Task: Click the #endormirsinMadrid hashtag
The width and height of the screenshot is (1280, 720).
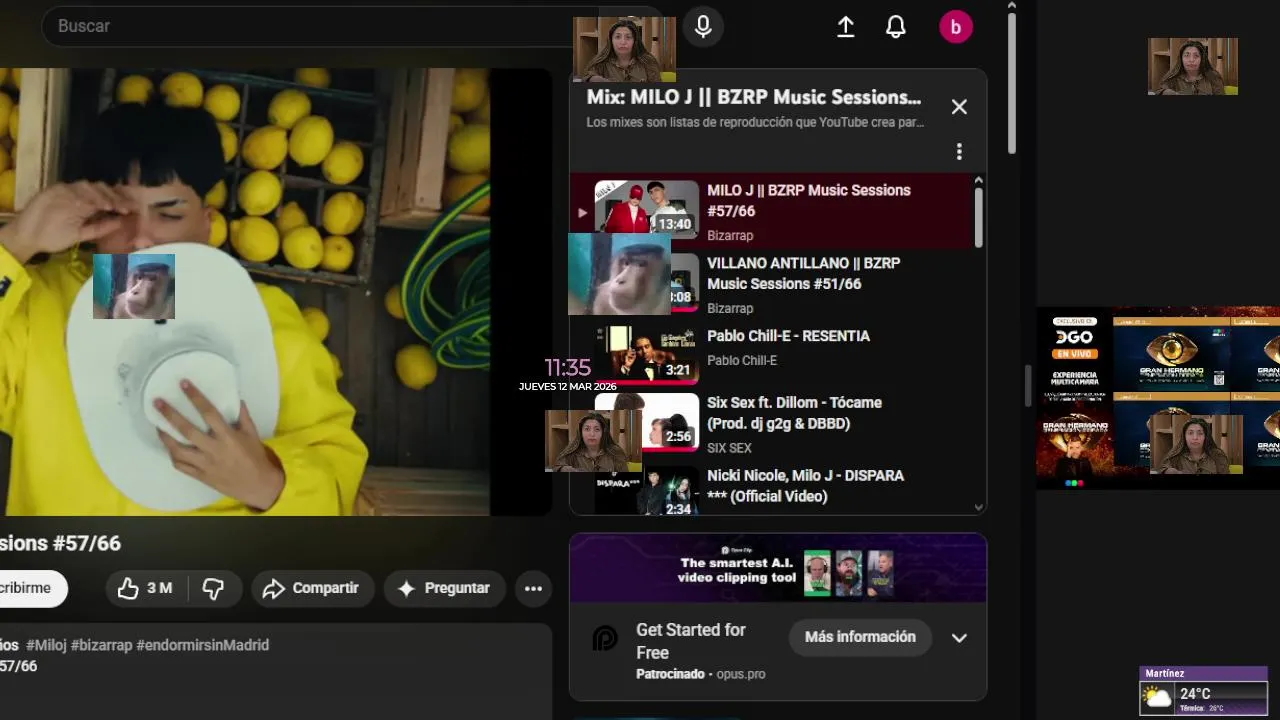Action: tap(203, 646)
